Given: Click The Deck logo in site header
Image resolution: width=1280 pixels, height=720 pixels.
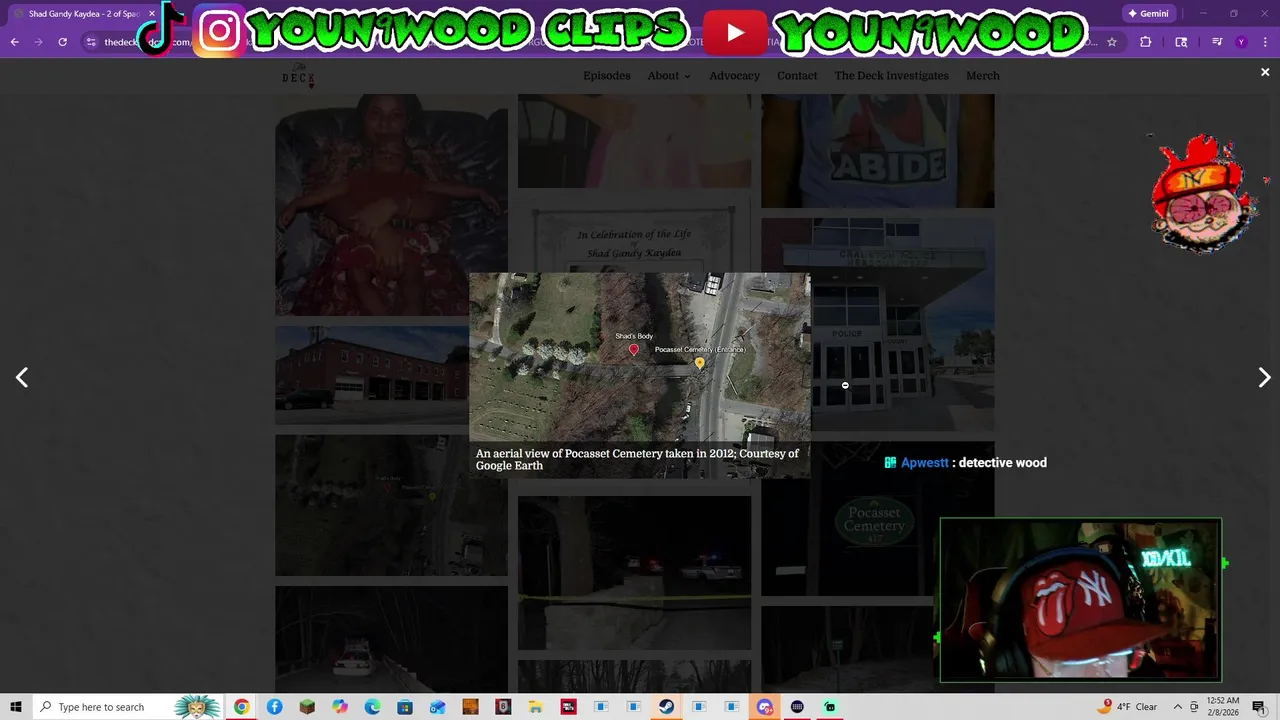Looking at the screenshot, I should (x=298, y=76).
